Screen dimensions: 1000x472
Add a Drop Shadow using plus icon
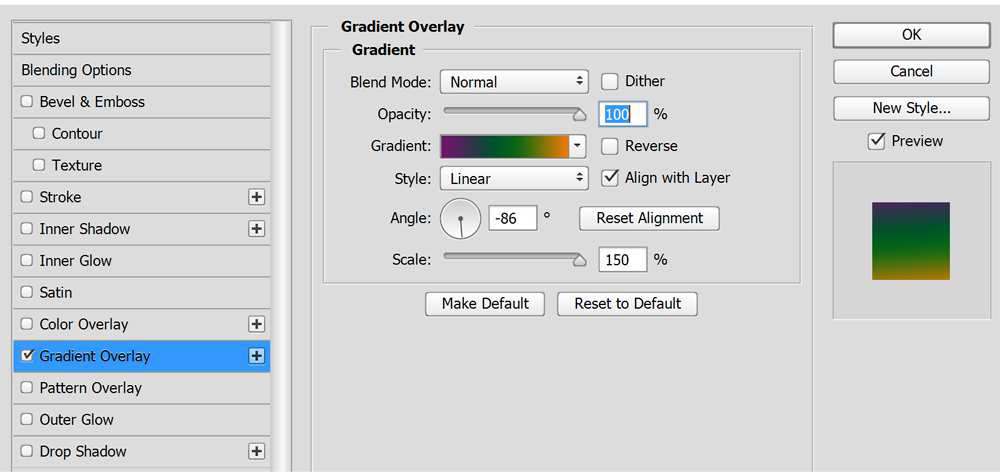pyautogui.click(x=256, y=451)
